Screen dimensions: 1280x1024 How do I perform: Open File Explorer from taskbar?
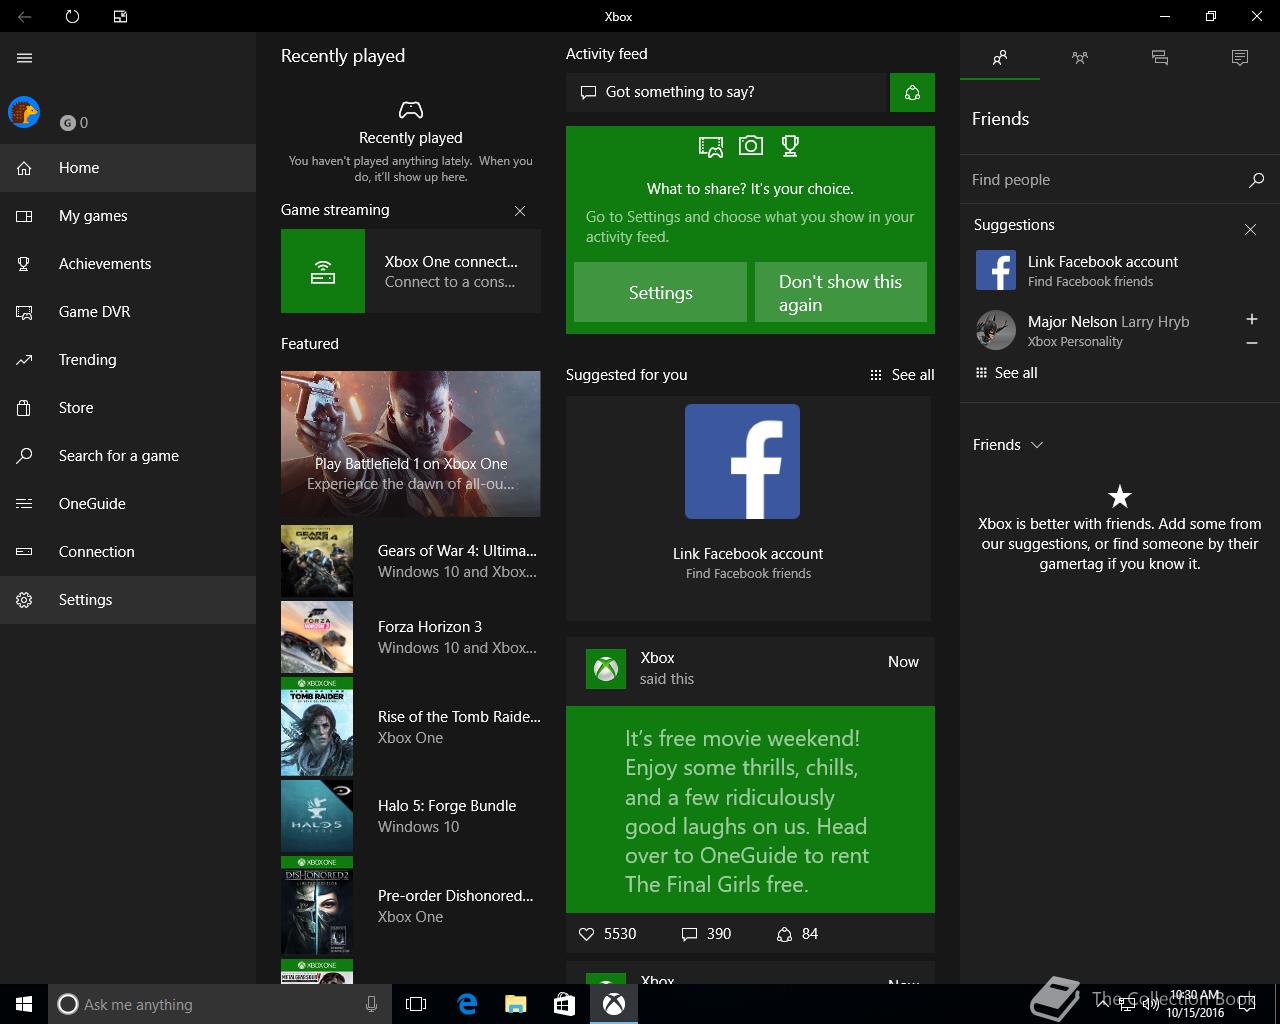[516, 1004]
